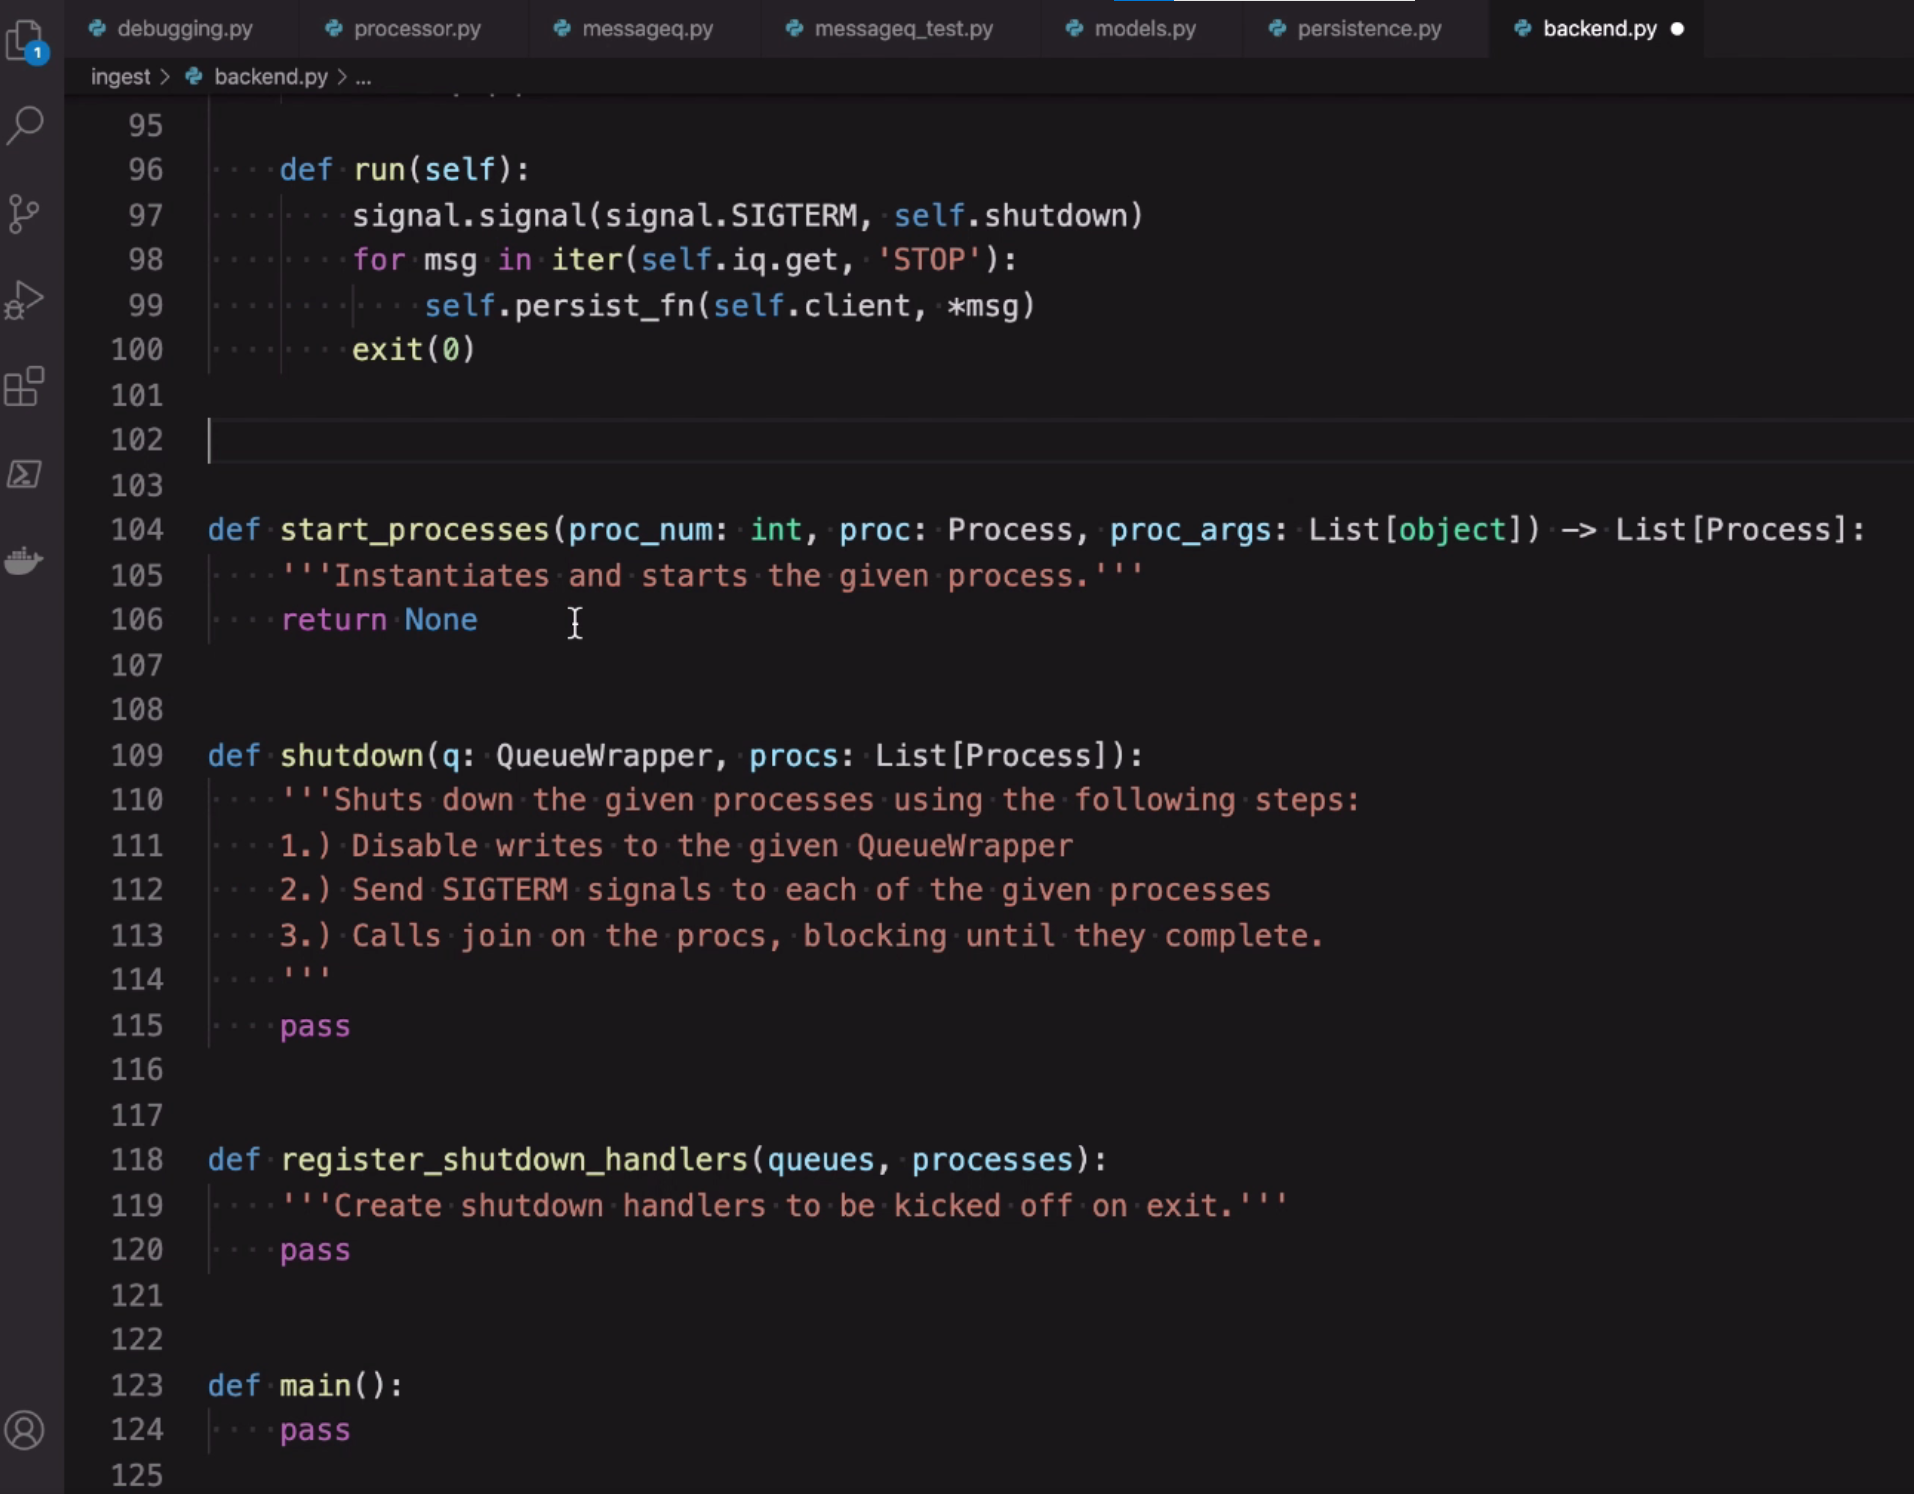Switch to the processor.py tab
Screen dimensions: 1914x1494
[404, 28]
